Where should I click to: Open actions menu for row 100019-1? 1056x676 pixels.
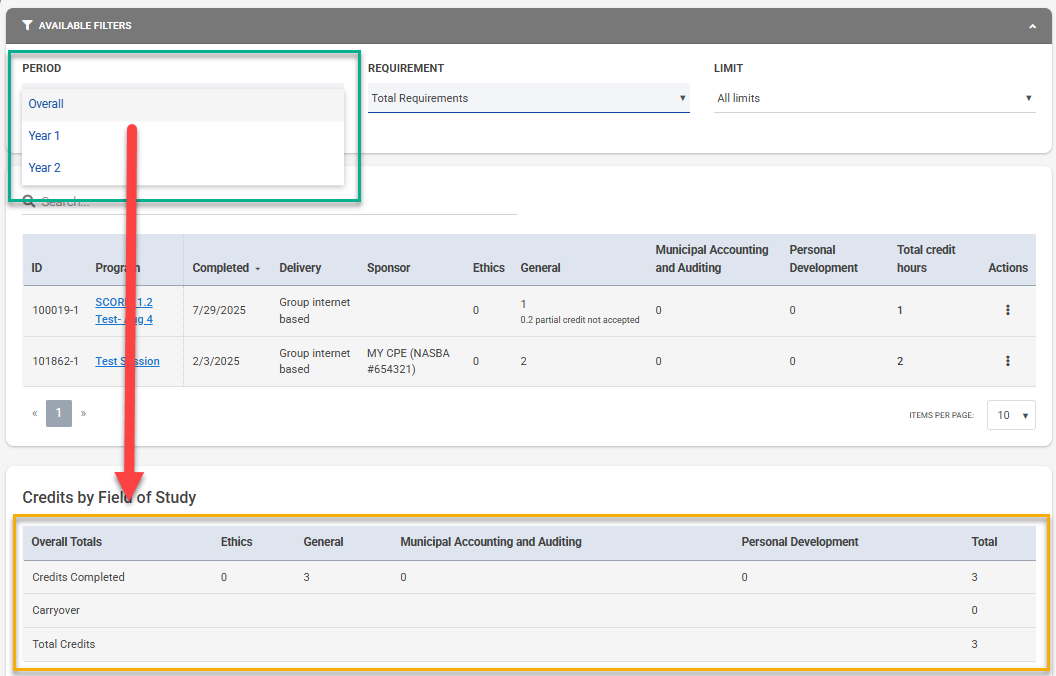(x=1007, y=310)
